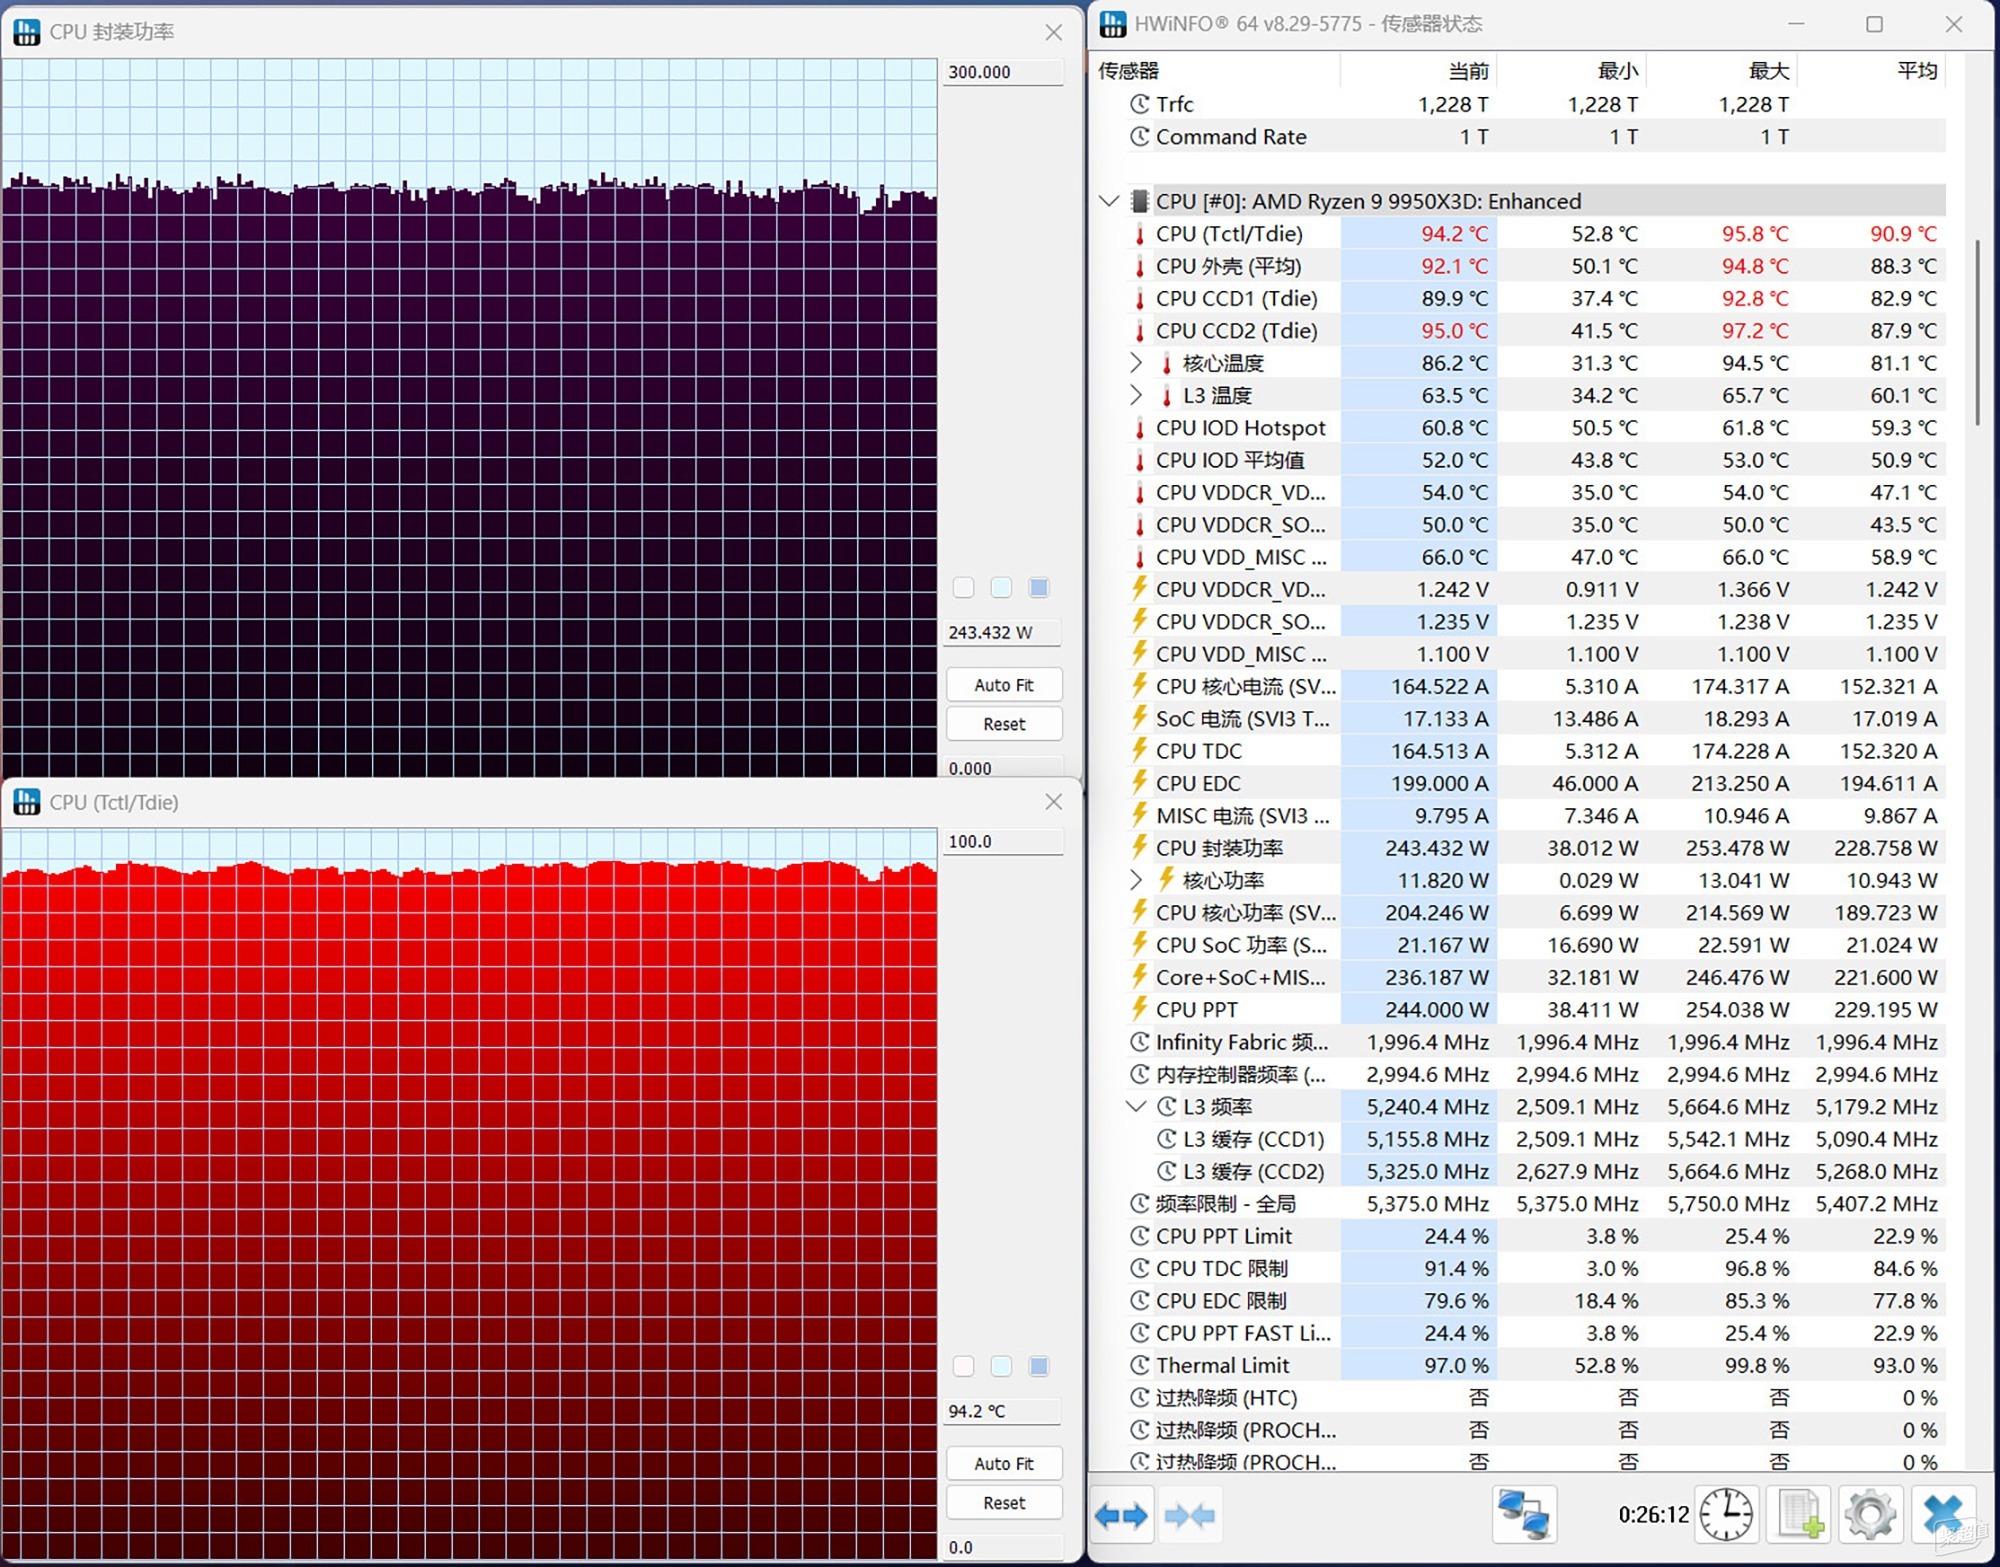The image size is (2000, 1567).
Task: Click the clock reset timer icon
Action: [1727, 1514]
